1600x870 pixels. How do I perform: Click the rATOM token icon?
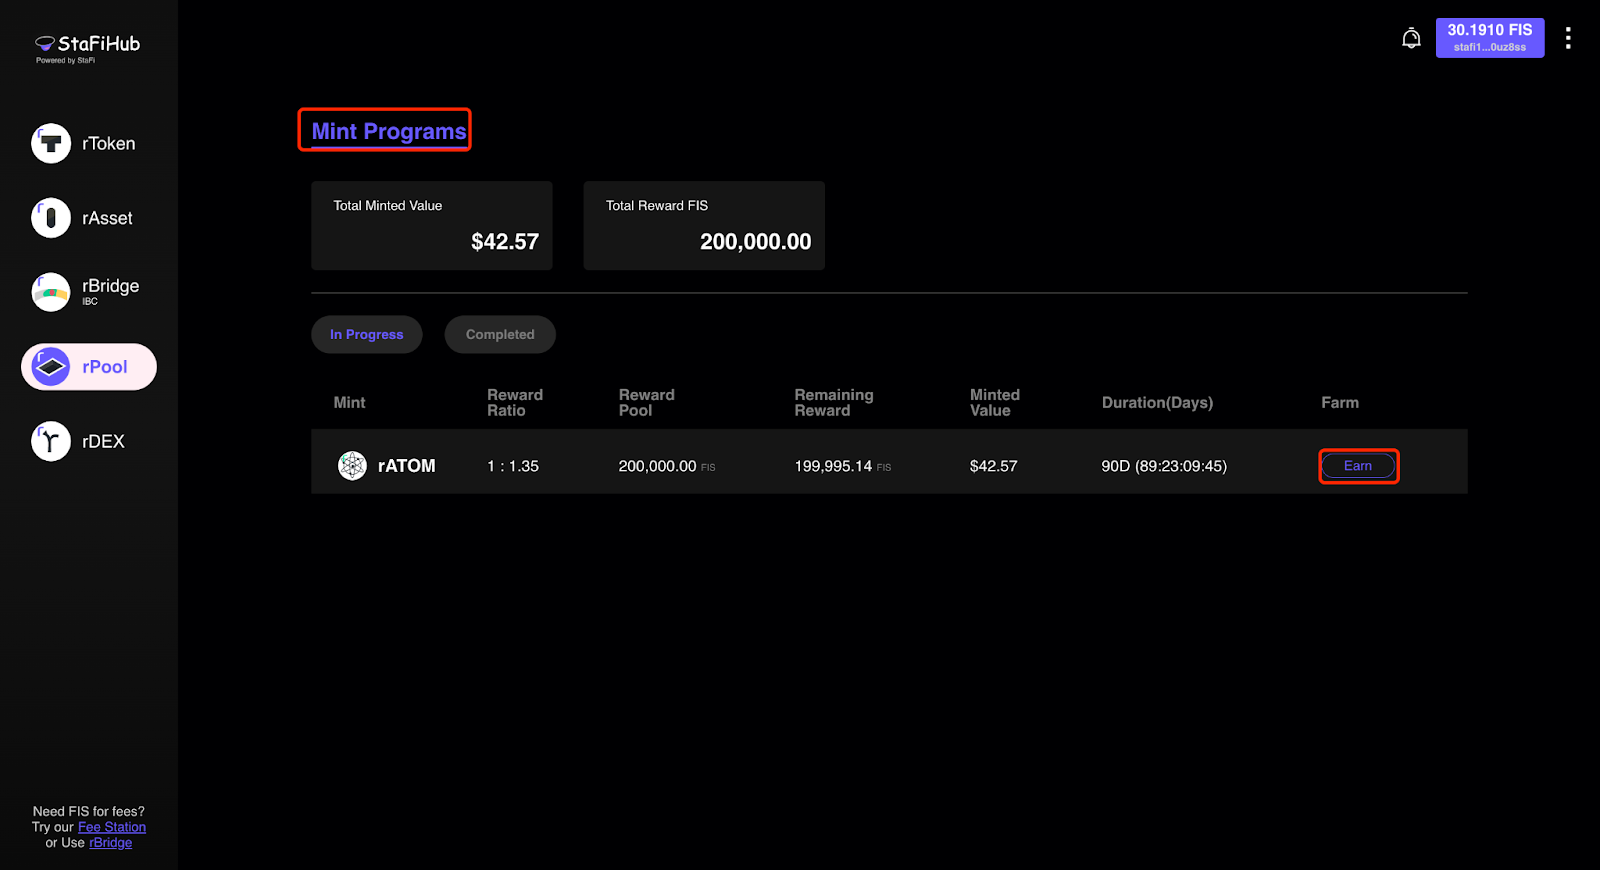coord(352,466)
